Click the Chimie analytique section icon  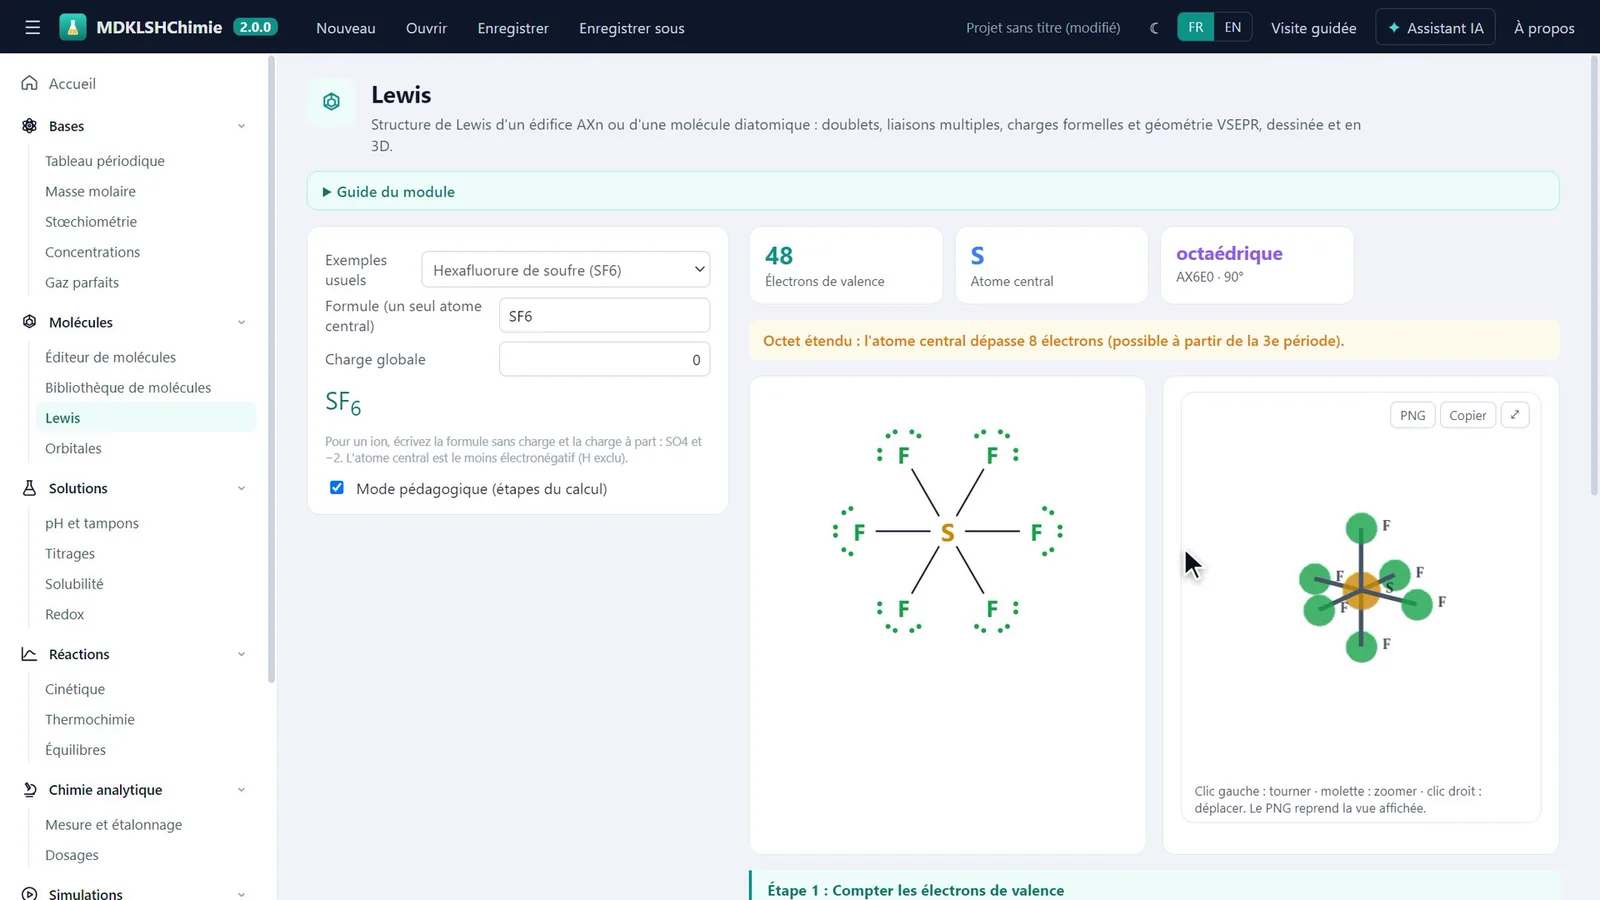pyautogui.click(x=30, y=790)
